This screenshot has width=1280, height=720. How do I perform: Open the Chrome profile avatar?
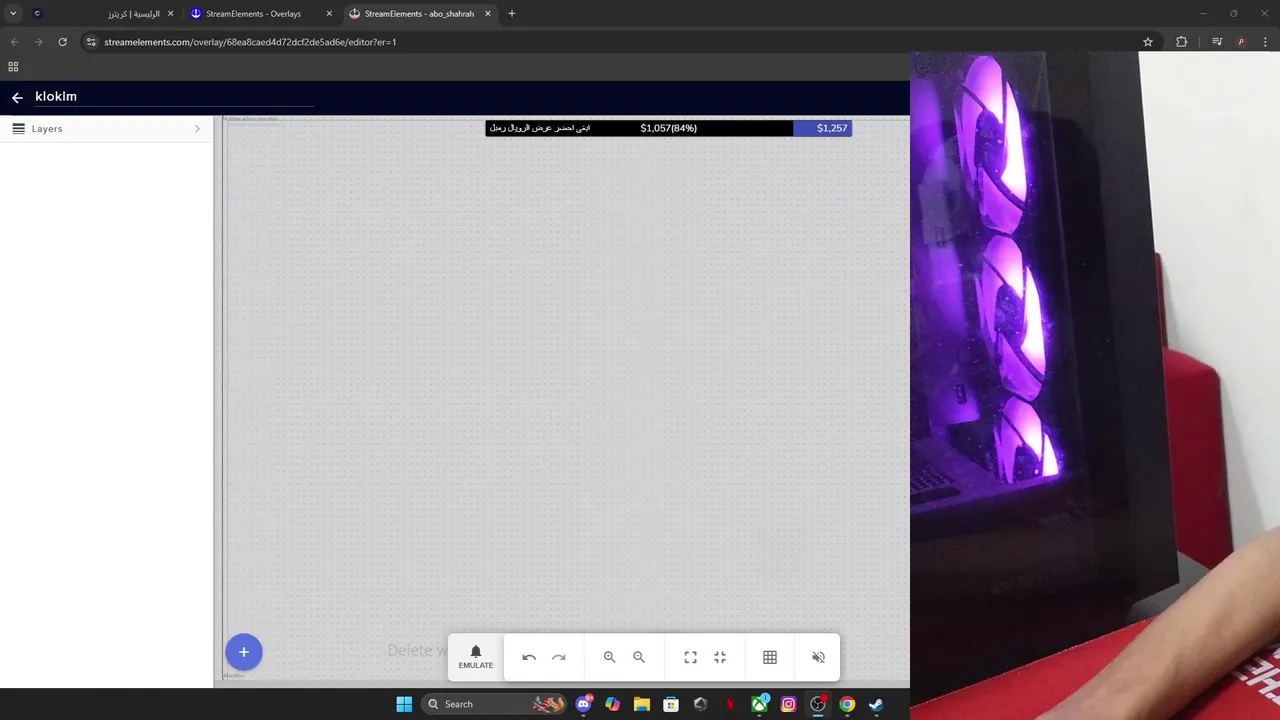1241,42
